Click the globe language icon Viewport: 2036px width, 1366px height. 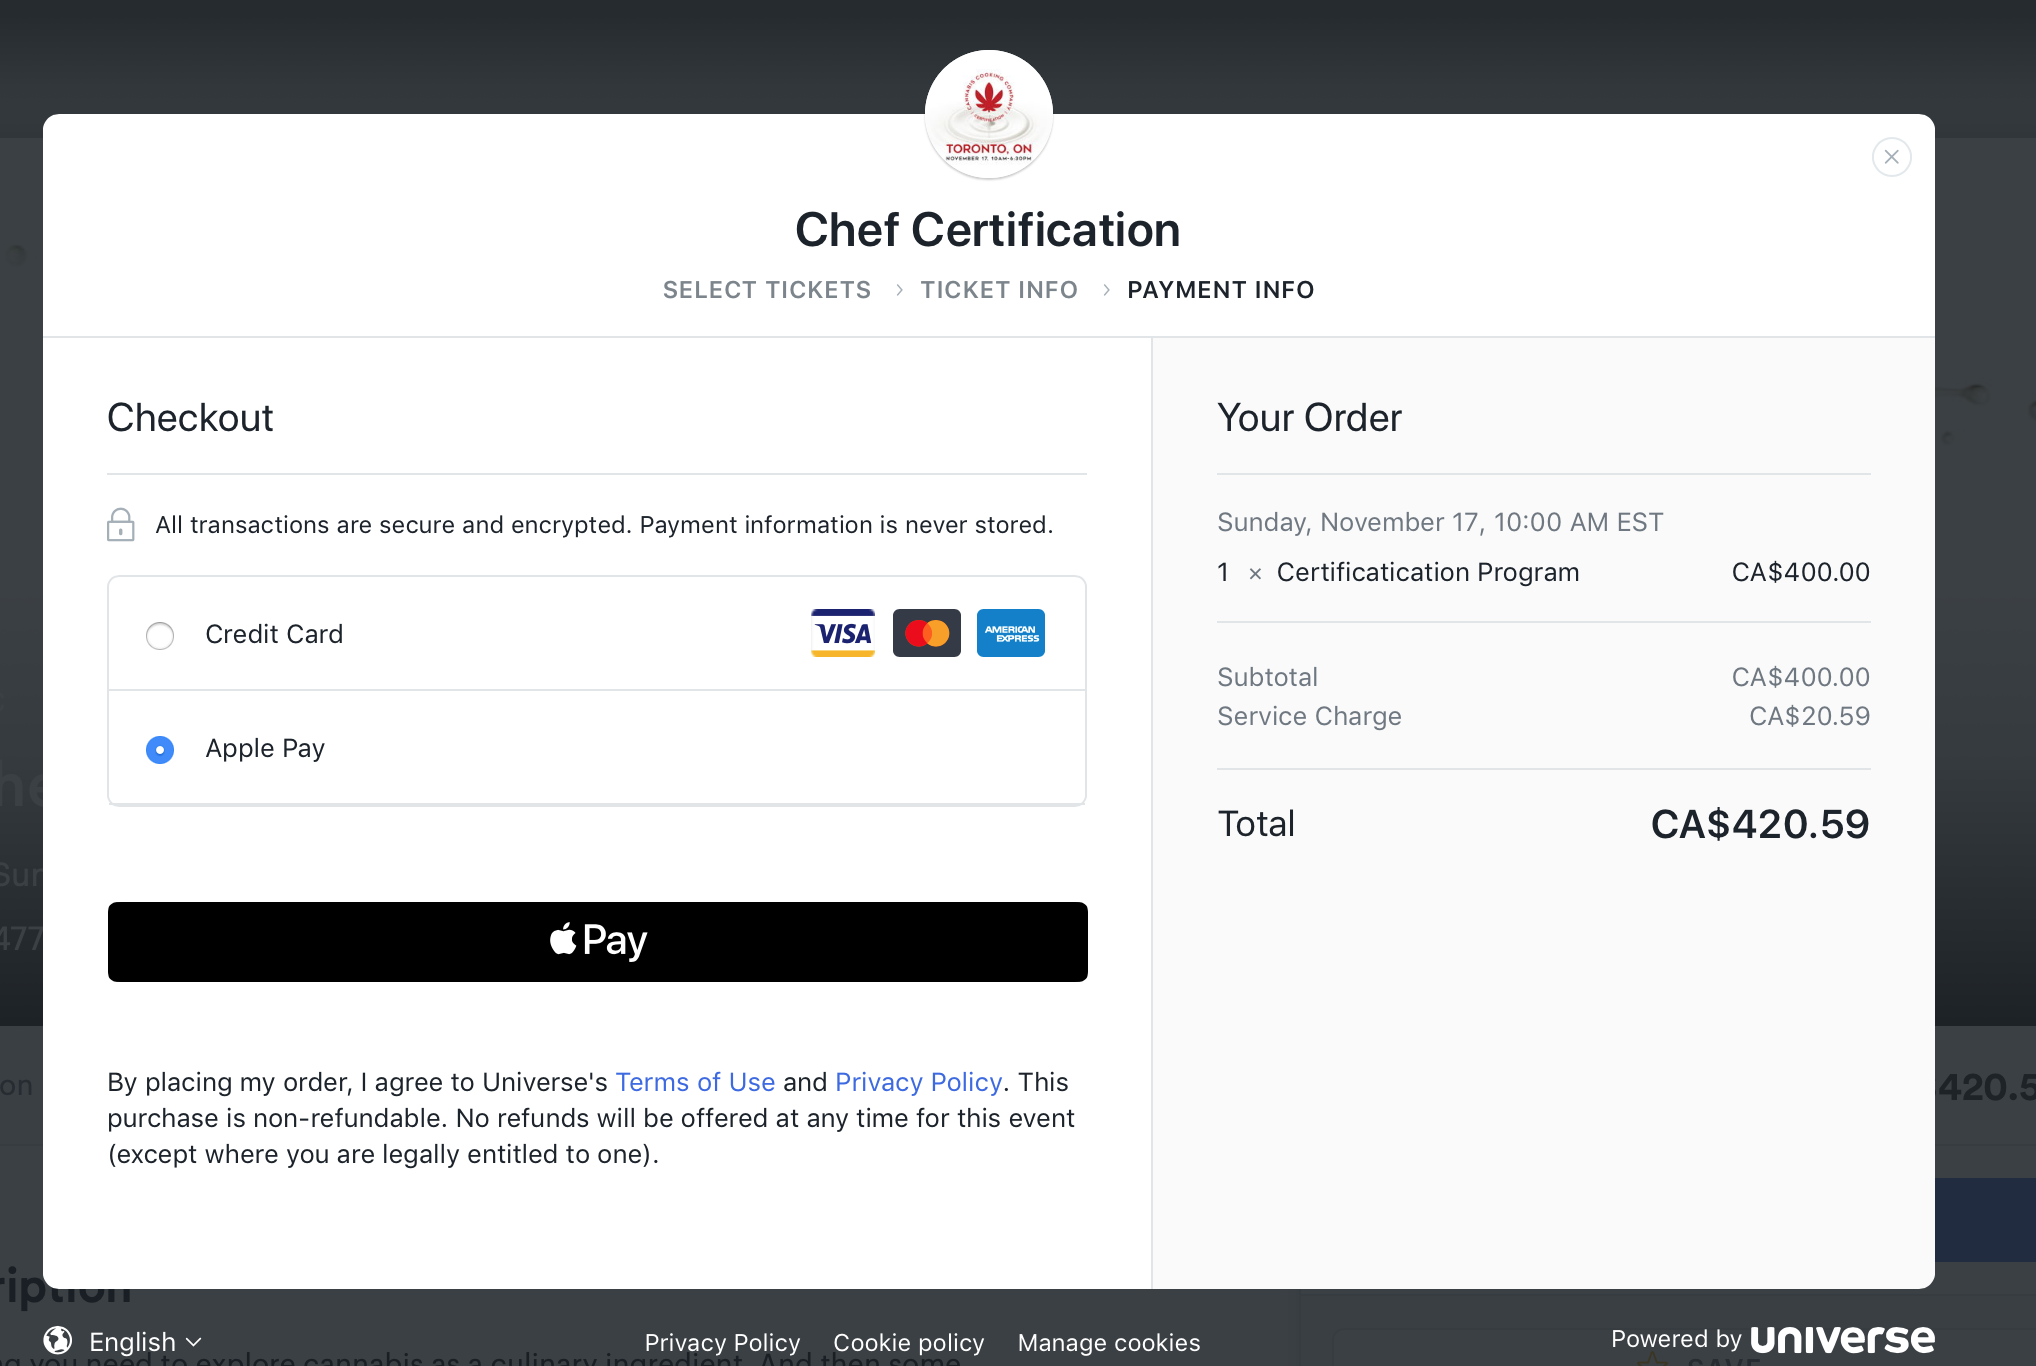(58, 1340)
